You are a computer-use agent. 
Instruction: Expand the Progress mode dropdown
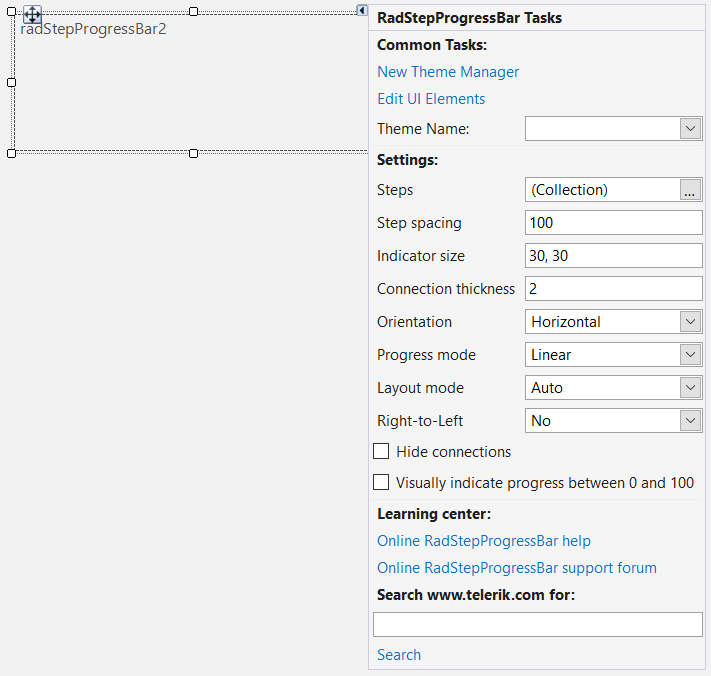tap(690, 355)
